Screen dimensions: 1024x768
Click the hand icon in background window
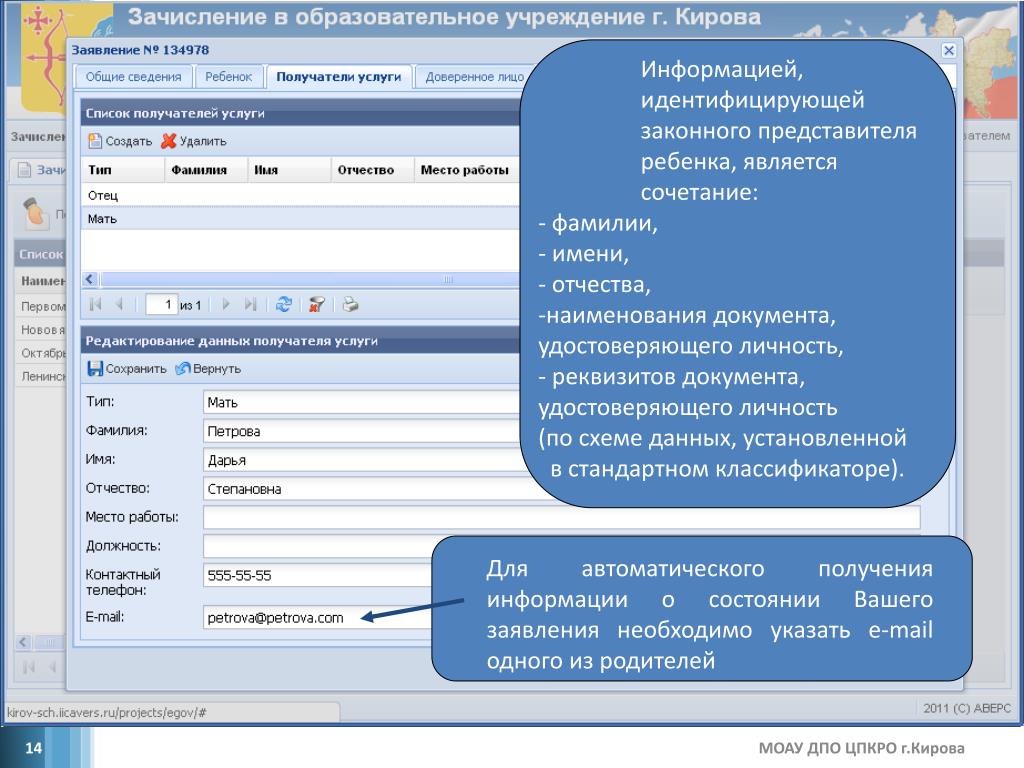click(x=35, y=212)
